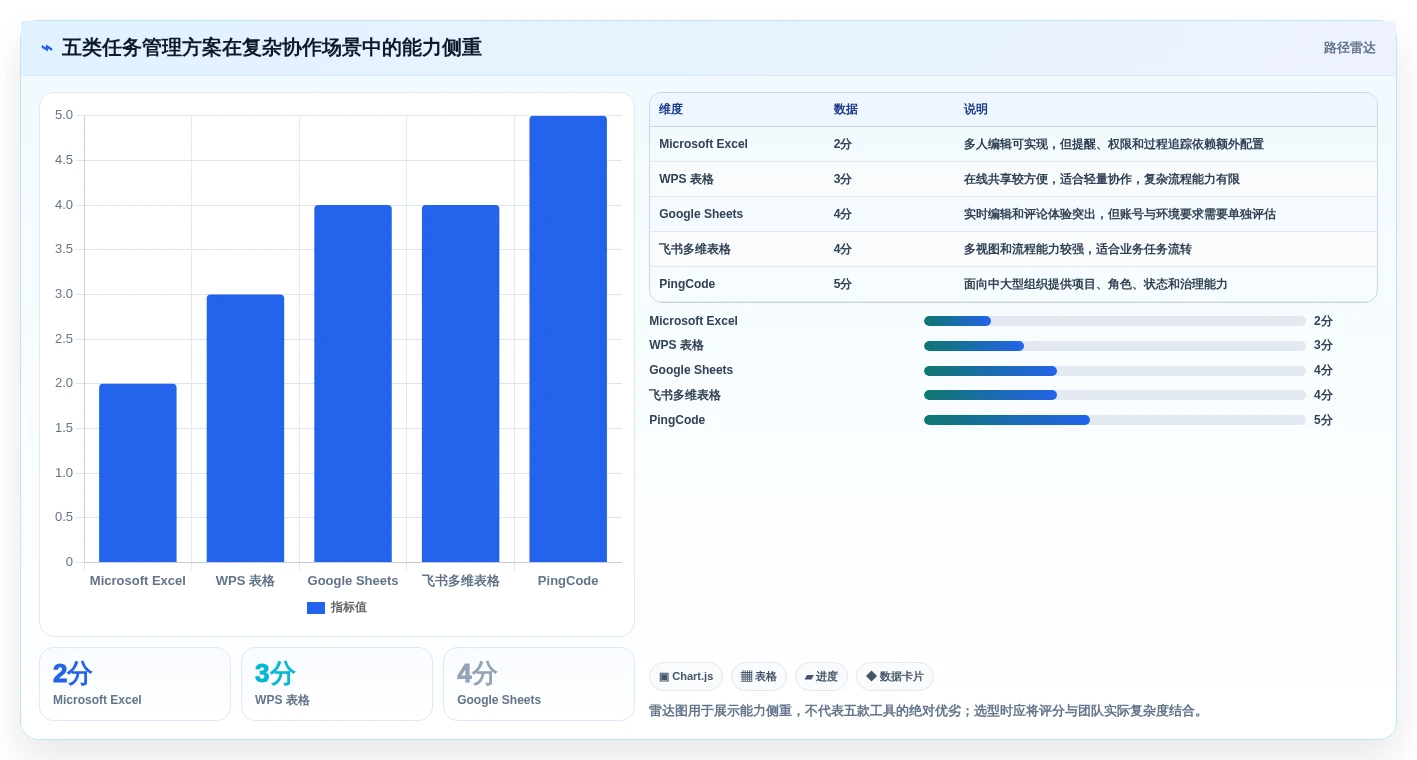1417x760 pixels.
Task: Select the Chart.js chip
Action: (686, 677)
